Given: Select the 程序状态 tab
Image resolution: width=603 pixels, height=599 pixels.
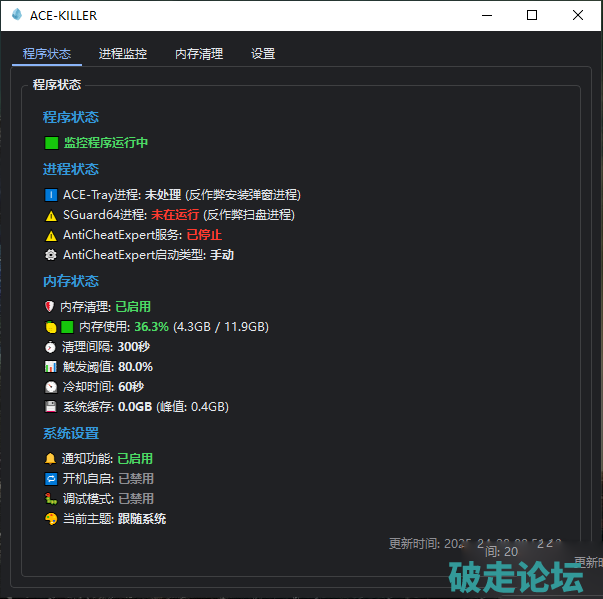Looking at the screenshot, I should [x=47, y=54].
